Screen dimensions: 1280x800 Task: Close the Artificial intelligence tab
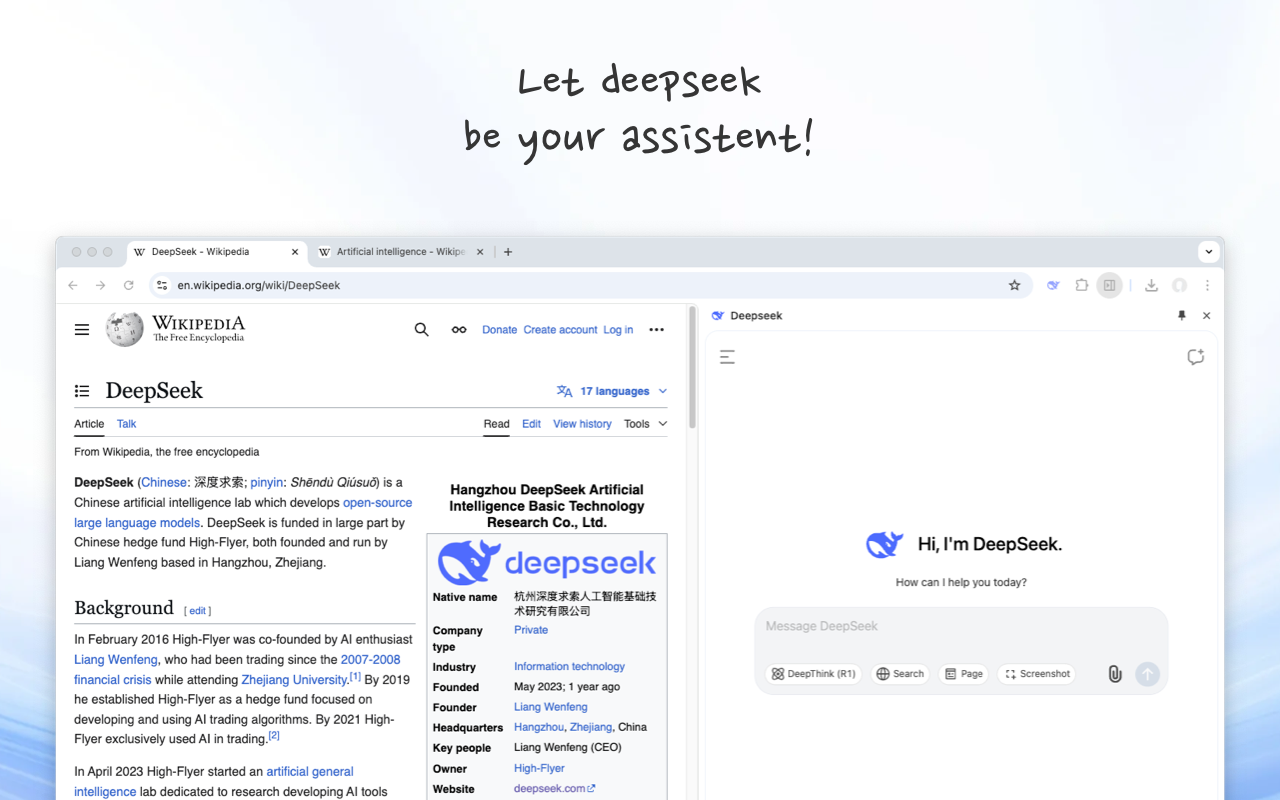tap(480, 252)
